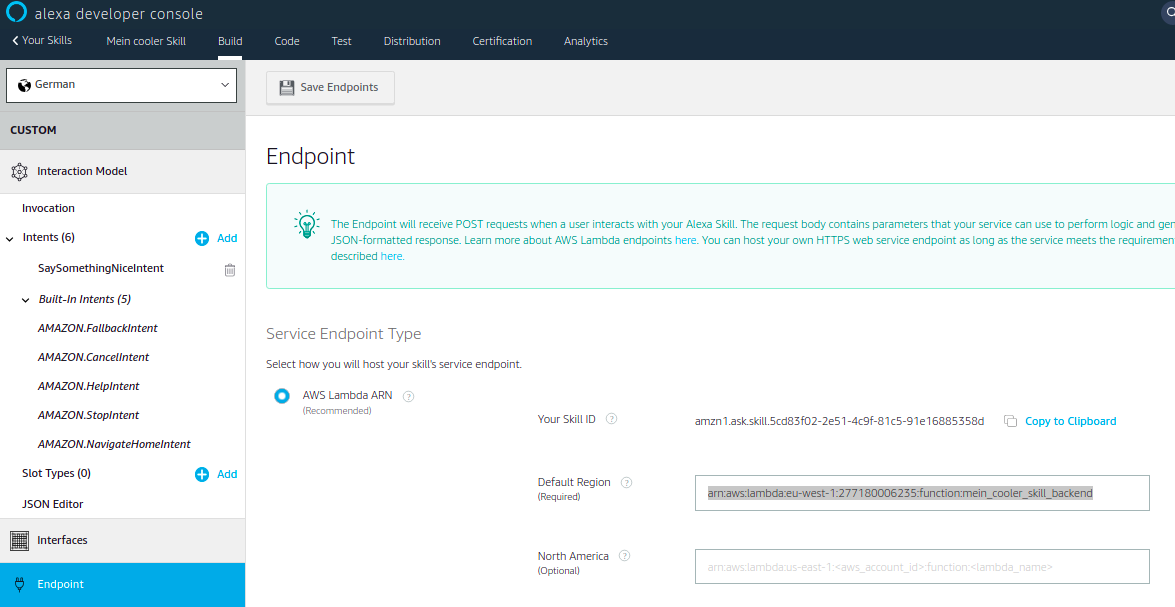Select AMAZON.StopIntent
Screen dimensions: 1175x607
pyautogui.click(x=88, y=415)
